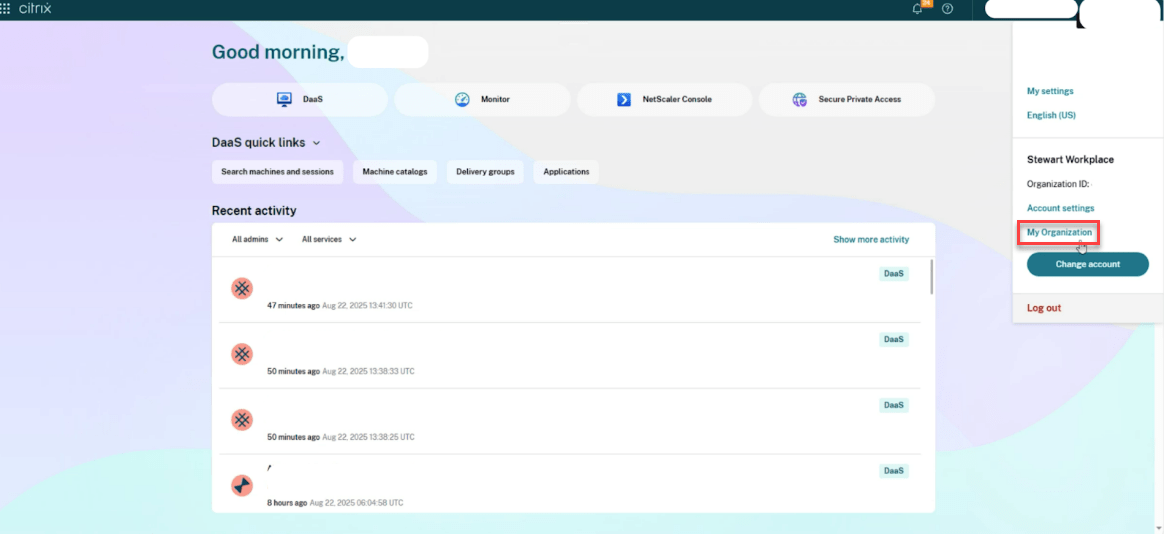Click the Citrix logo

pos(35,9)
